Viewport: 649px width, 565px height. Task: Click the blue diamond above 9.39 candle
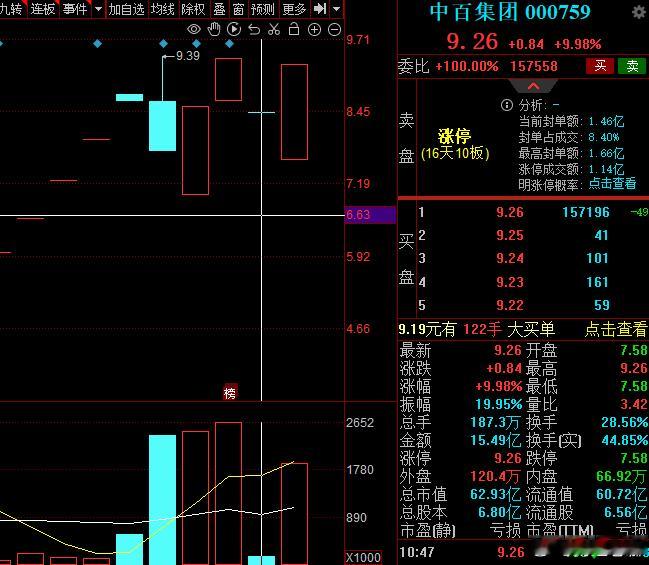tap(163, 43)
